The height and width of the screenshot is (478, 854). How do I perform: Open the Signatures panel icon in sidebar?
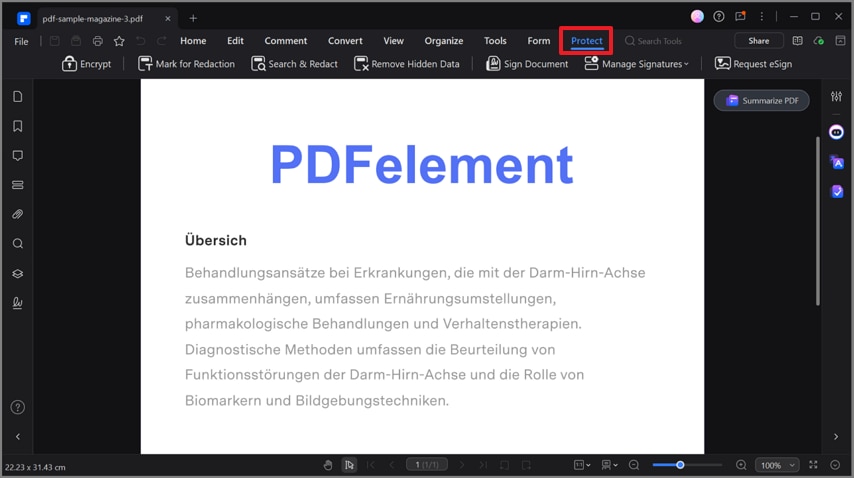point(17,303)
